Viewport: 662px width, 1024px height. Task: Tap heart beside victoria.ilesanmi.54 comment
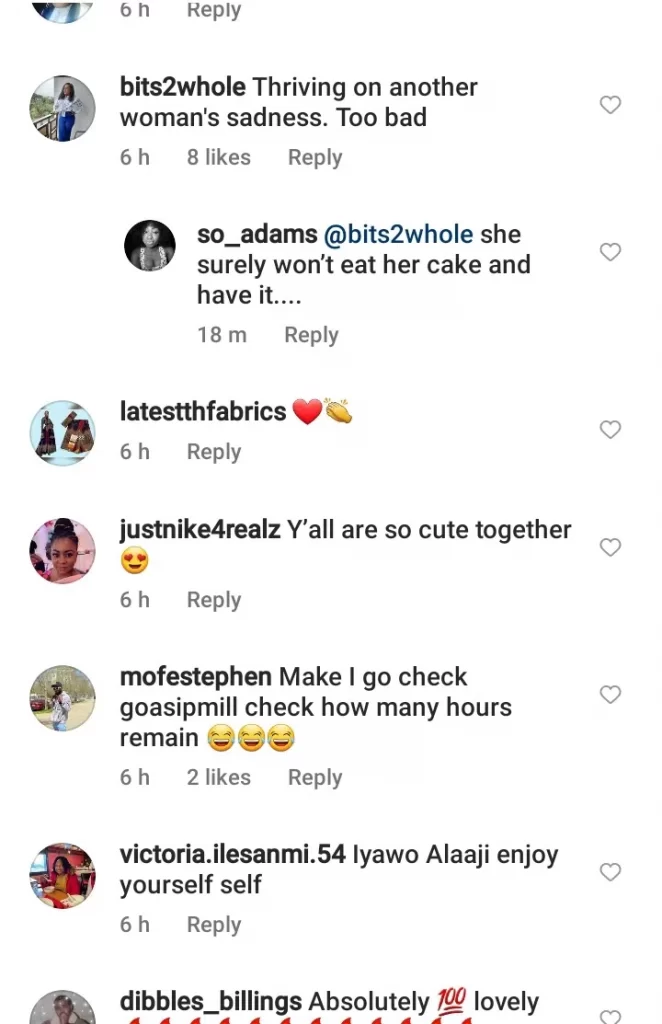click(610, 872)
